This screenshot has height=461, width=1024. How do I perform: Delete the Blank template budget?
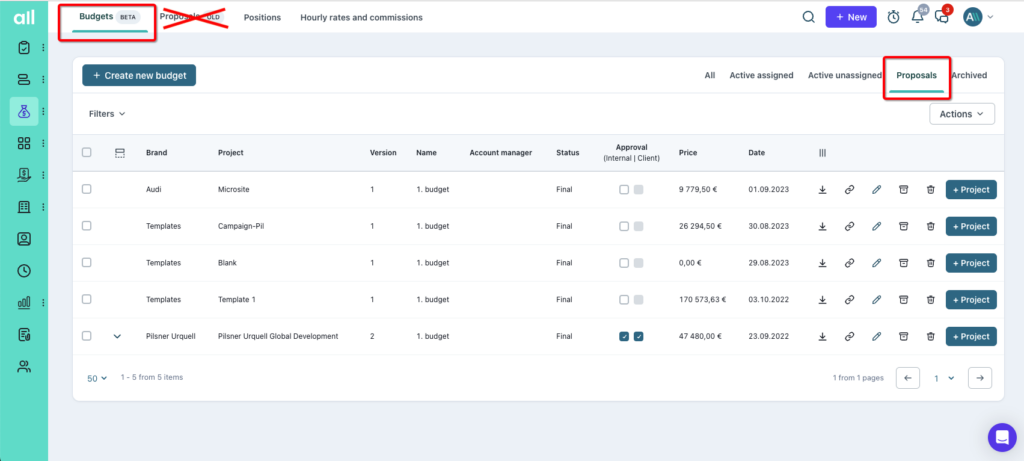(x=930, y=263)
